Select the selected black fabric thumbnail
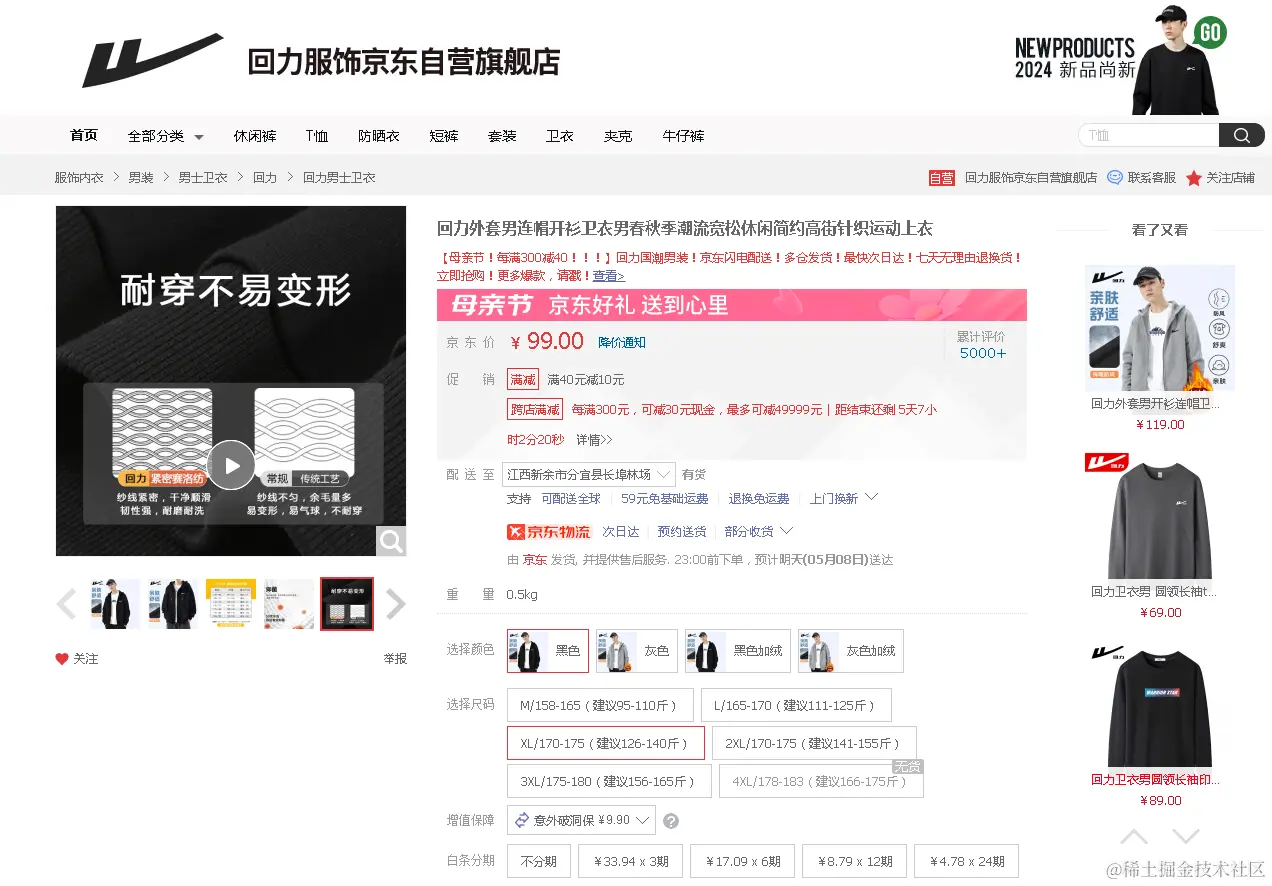The width and height of the screenshot is (1272, 886). tap(347, 604)
